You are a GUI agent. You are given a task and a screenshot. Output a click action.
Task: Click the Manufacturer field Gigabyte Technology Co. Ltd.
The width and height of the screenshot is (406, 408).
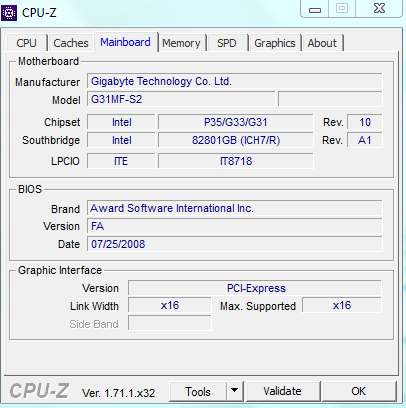[x=235, y=81]
